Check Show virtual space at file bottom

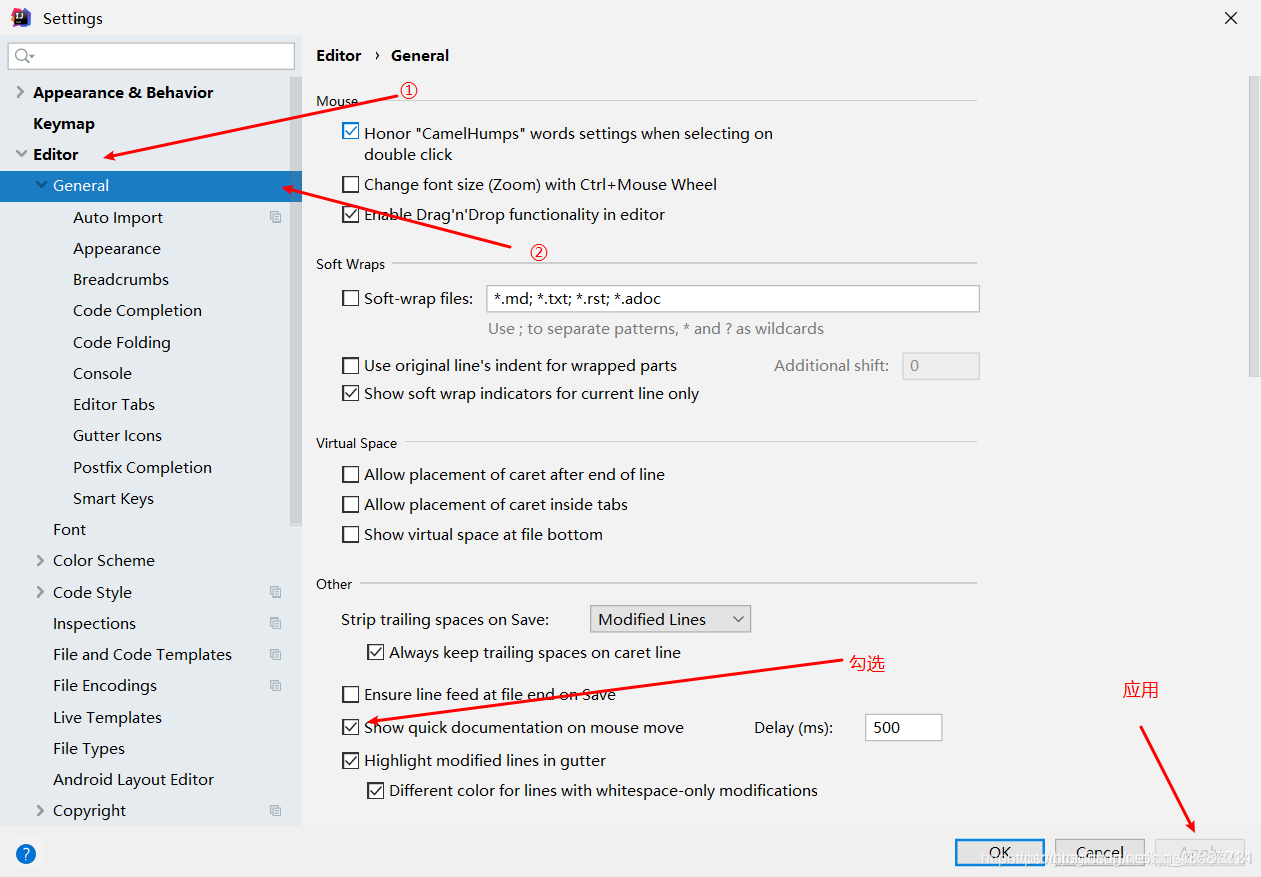(x=350, y=534)
